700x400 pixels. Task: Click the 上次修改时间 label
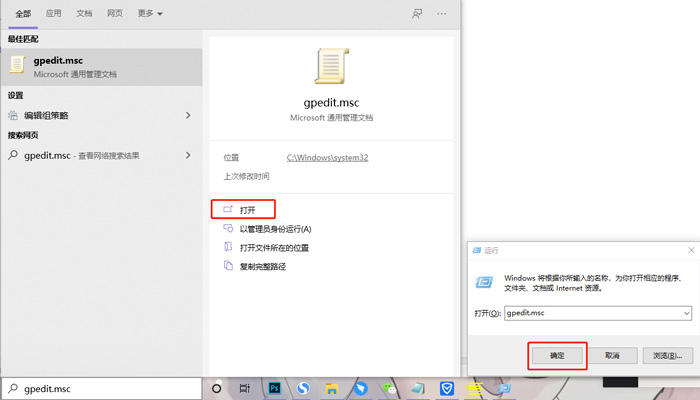(246, 176)
